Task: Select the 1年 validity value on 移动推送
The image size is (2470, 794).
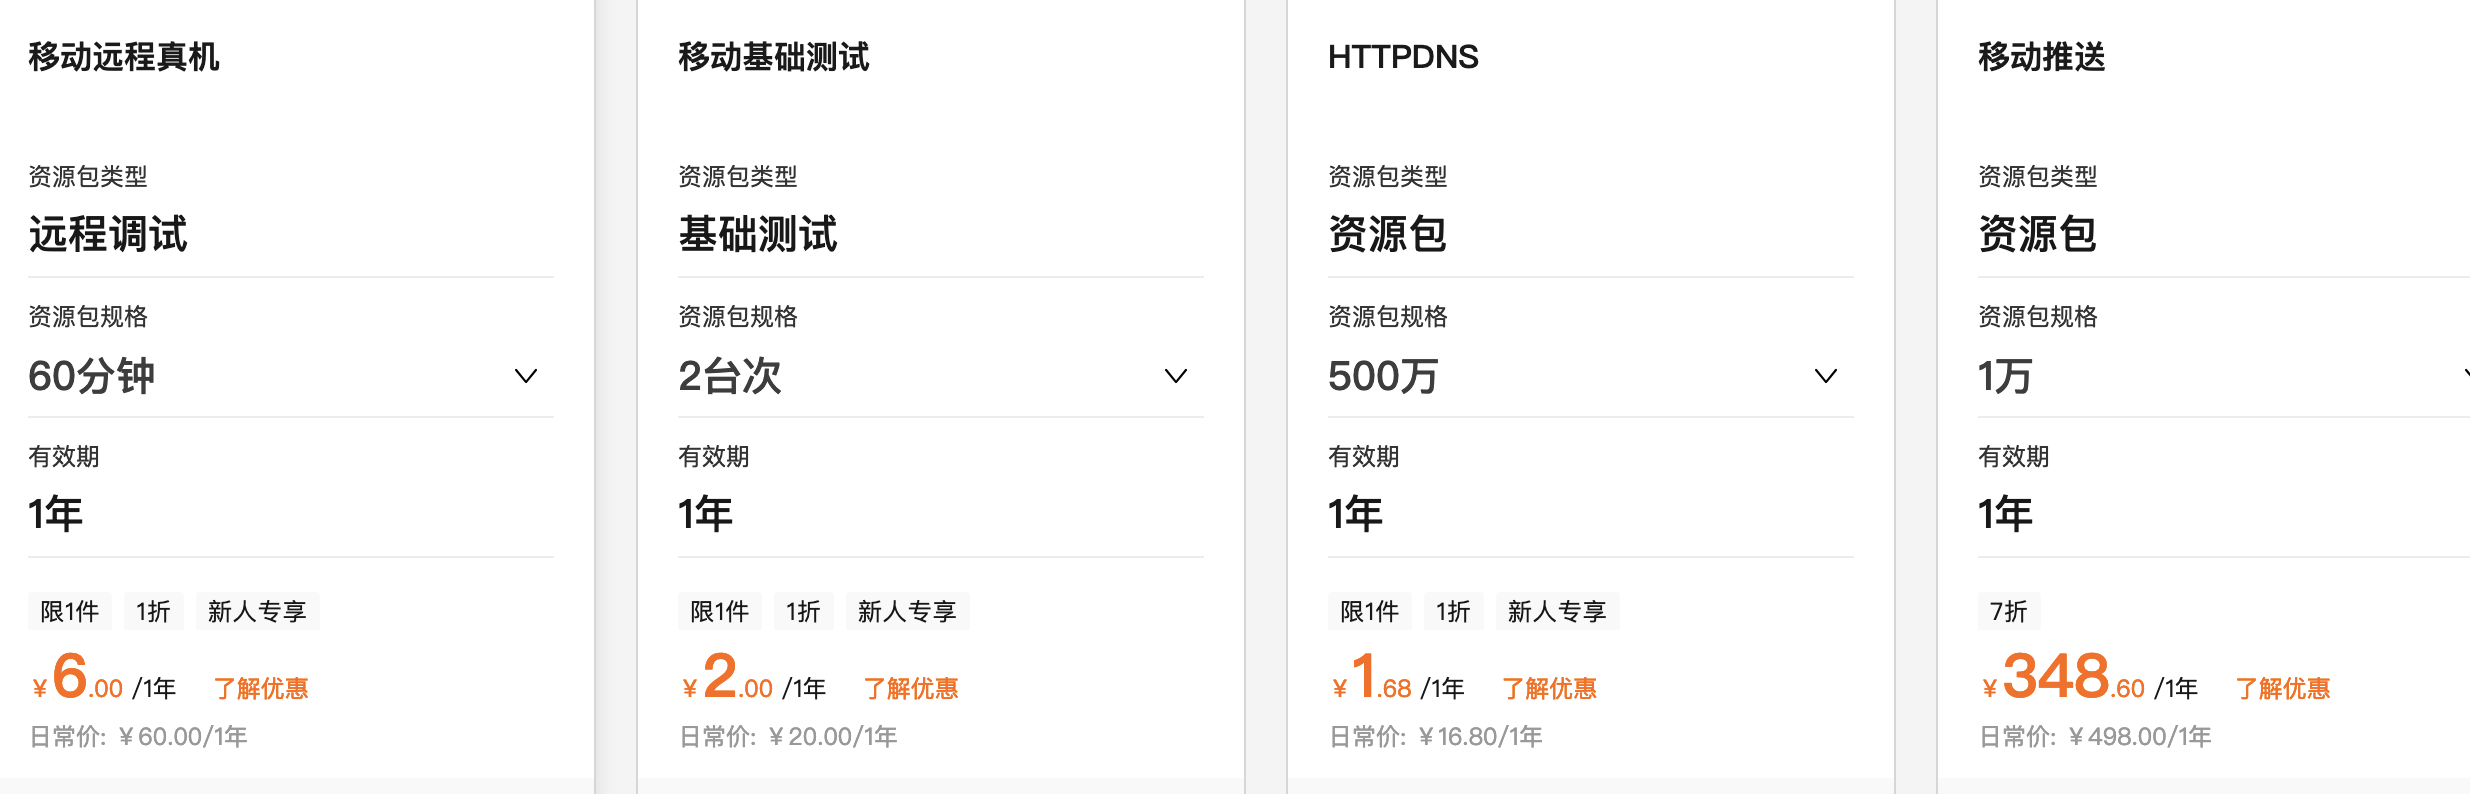Action: pyautogui.click(x=2004, y=513)
